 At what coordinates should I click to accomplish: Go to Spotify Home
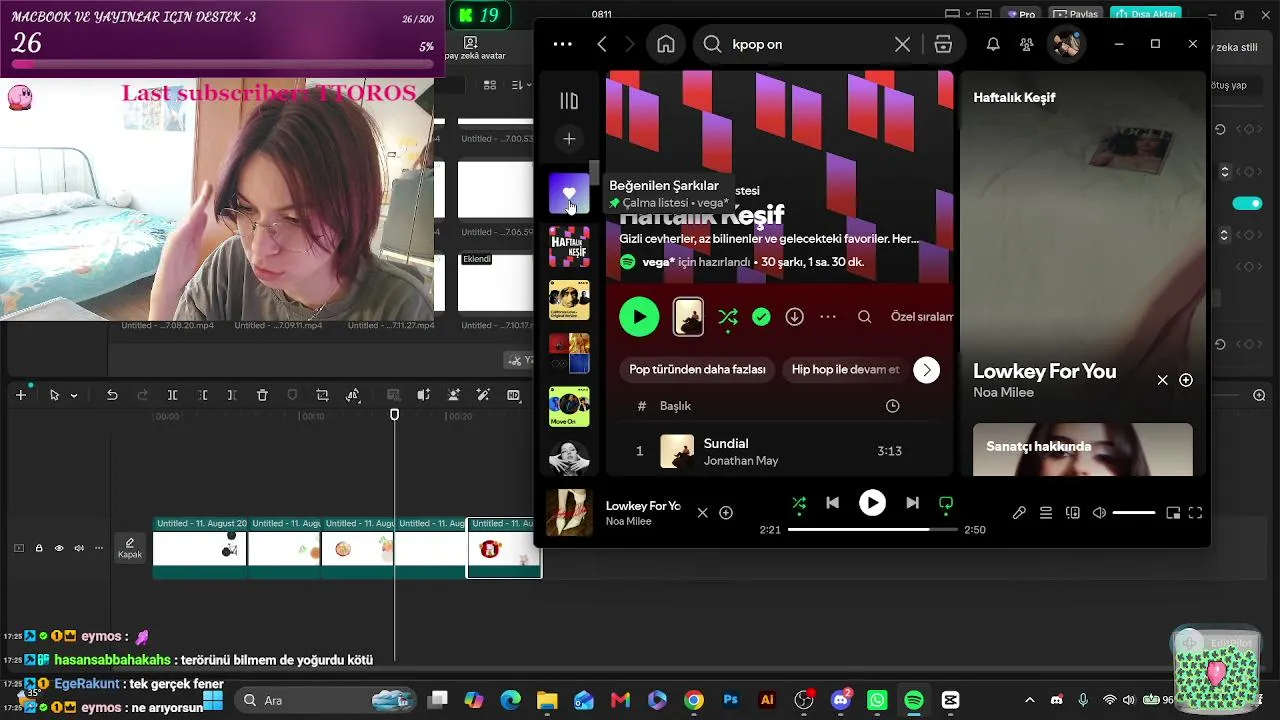(666, 44)
